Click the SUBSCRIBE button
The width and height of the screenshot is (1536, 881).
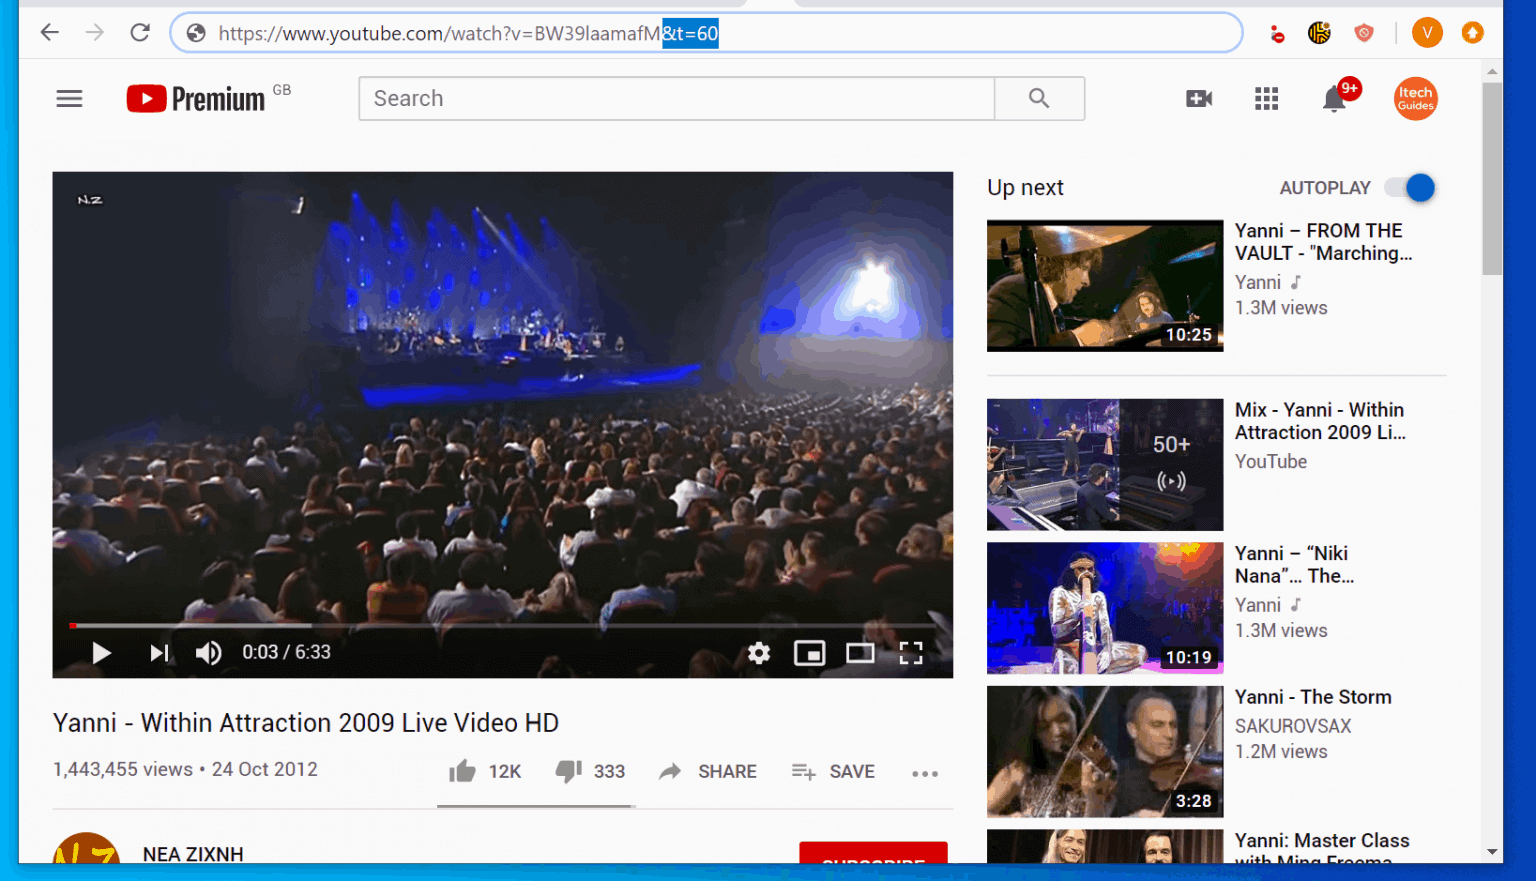point(872,860)
